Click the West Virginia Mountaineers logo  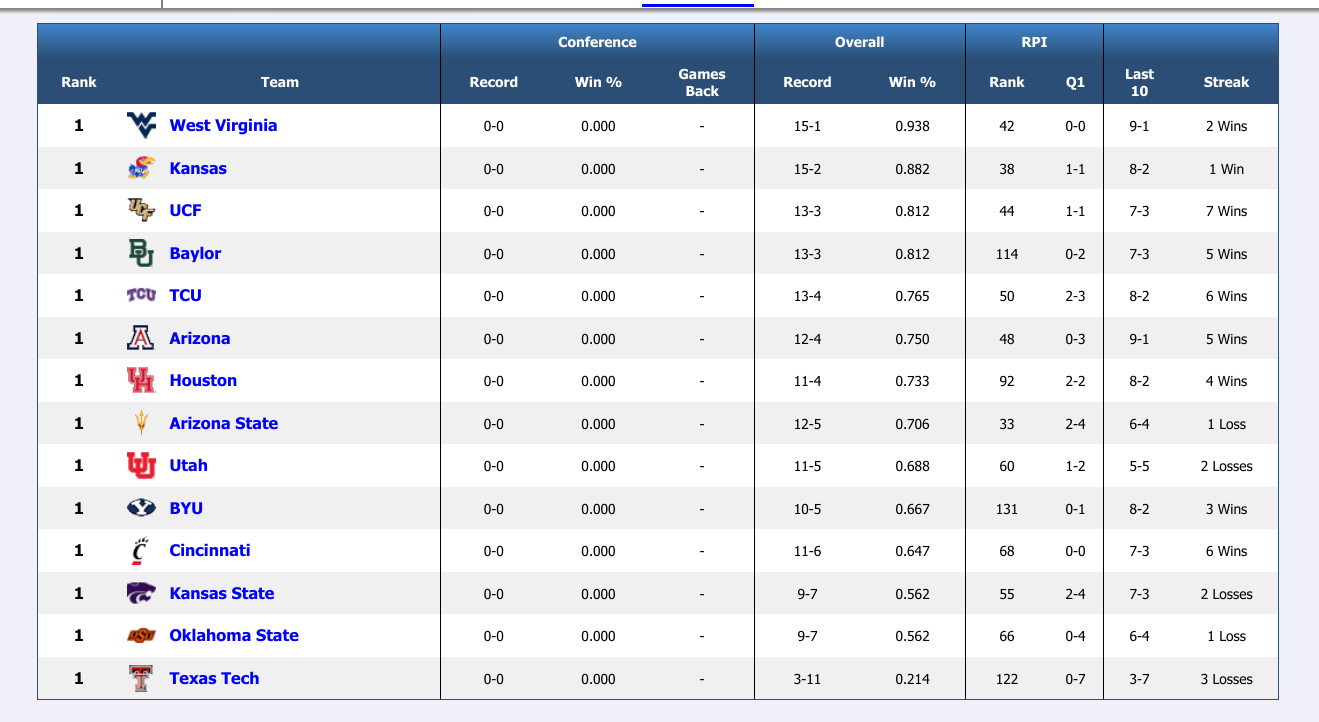click(x=141, y=126)
